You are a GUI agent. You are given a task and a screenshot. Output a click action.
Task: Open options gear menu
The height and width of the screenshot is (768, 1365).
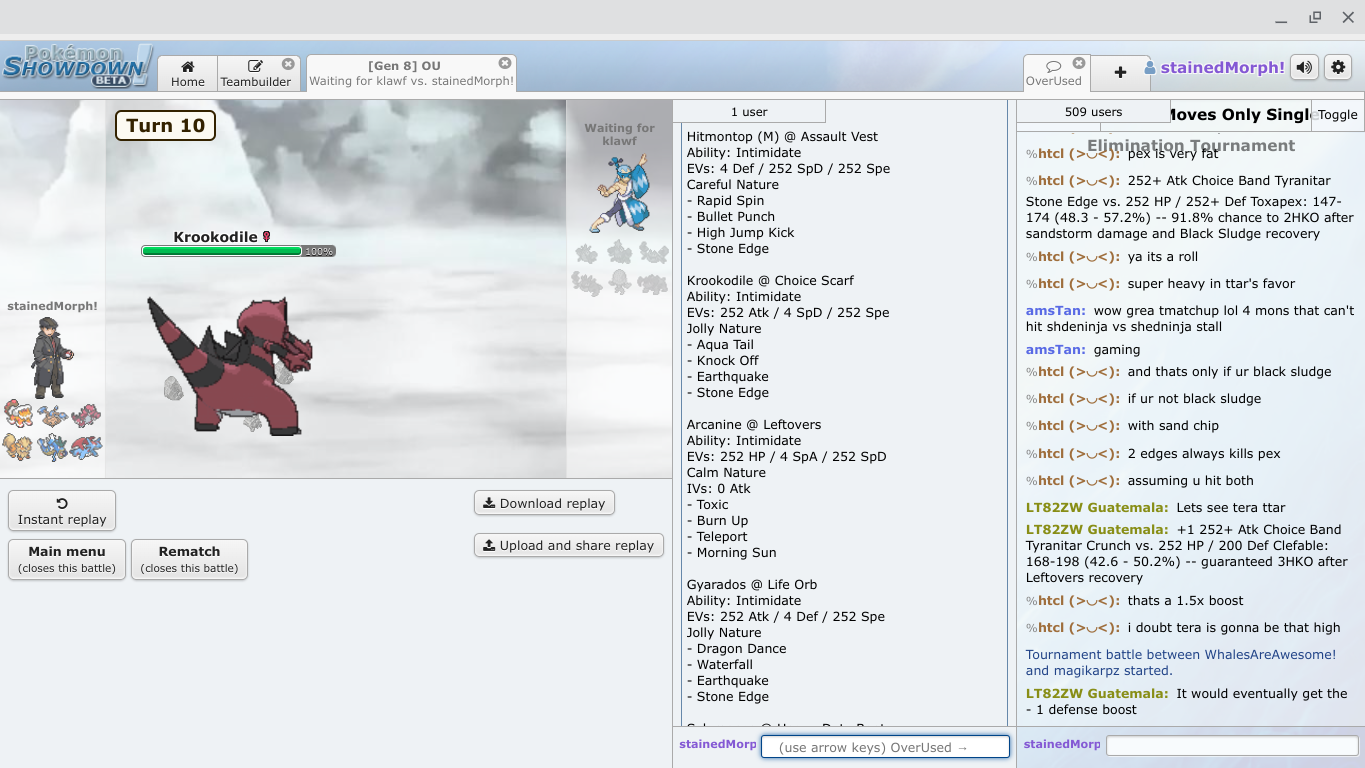click(x=1338, y=68)
